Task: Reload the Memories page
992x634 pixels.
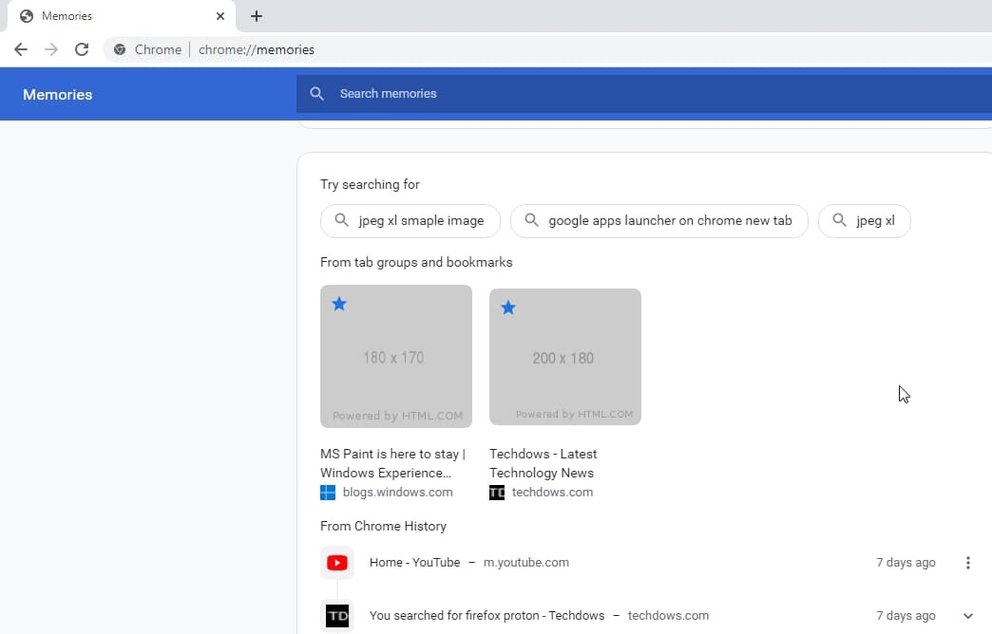Action: (x=82, y=49)
